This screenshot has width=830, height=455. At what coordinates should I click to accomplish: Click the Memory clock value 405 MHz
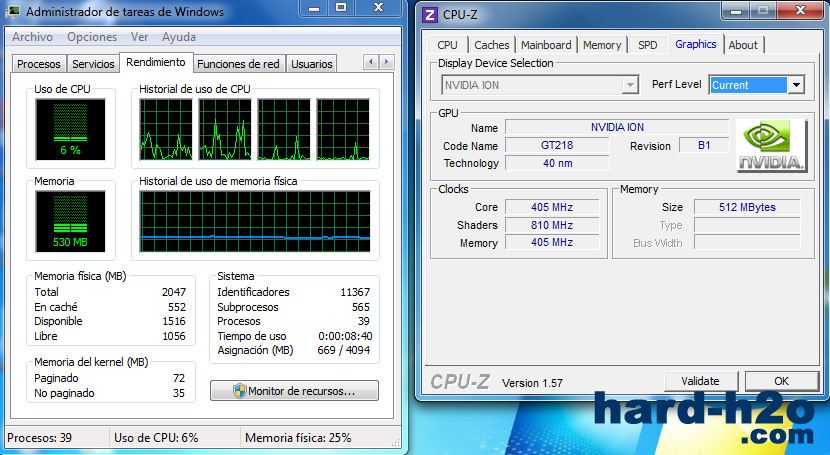tap(552, 242)
